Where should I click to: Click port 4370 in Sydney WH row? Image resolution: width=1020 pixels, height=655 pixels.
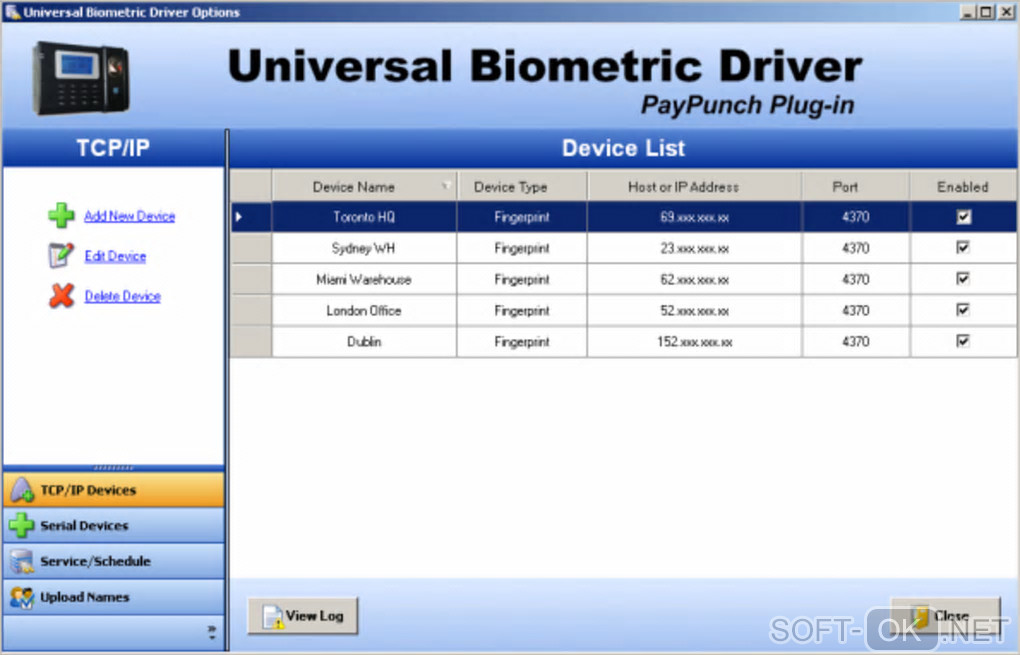pos(855,248)
